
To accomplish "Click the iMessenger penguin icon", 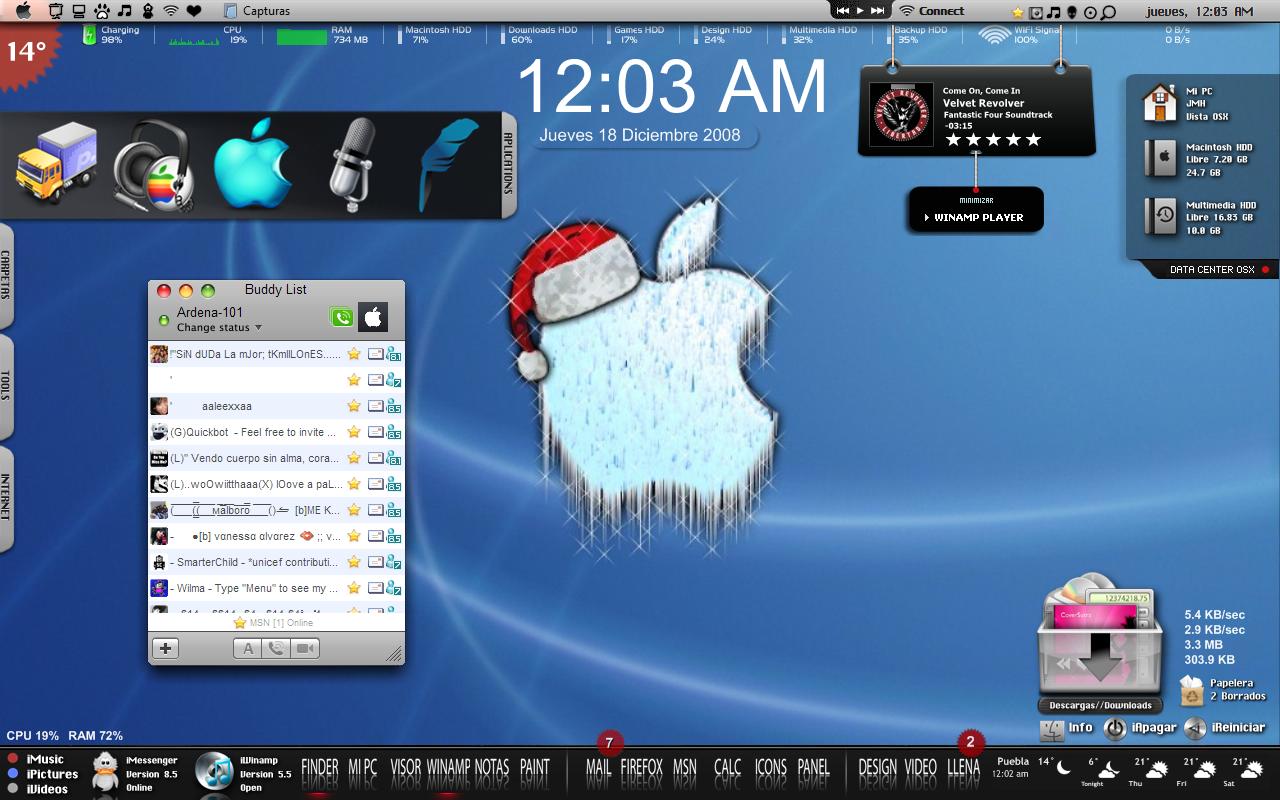I will (106, 772).
